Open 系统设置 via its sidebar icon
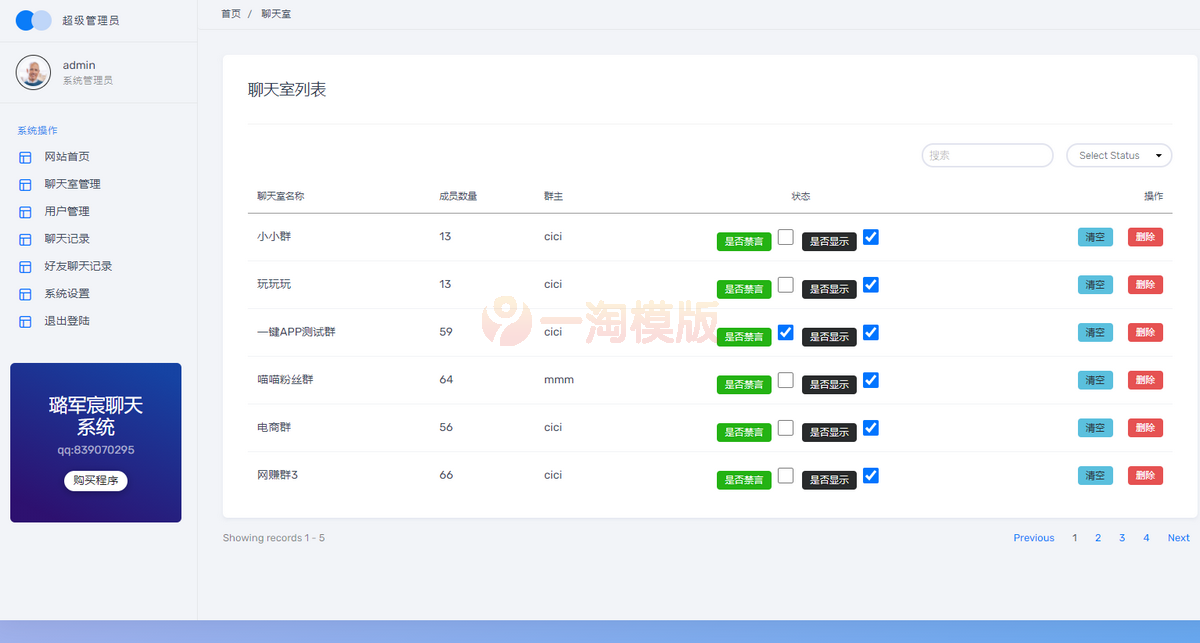 [23, 293]
